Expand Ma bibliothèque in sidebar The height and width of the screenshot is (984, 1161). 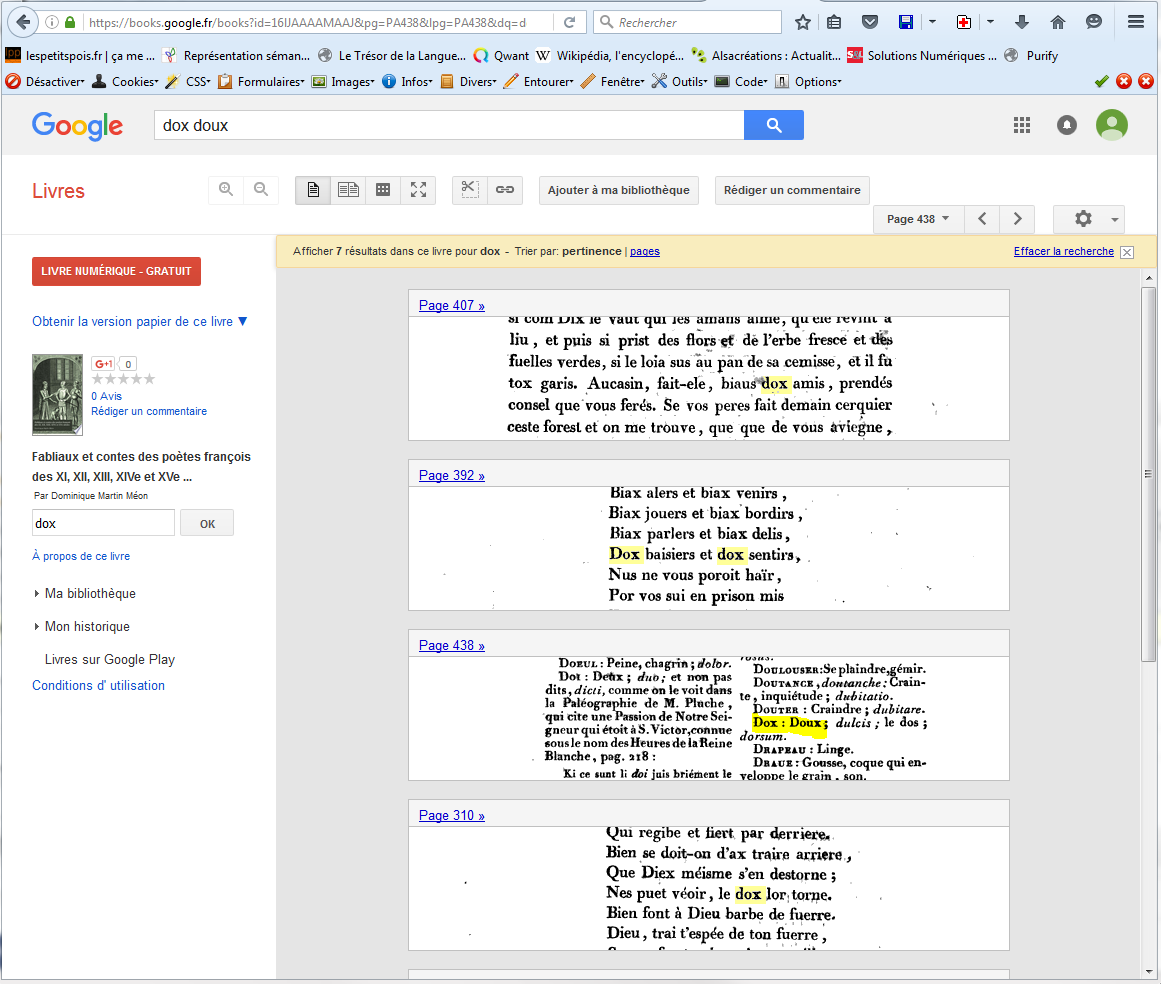coord(90,594)
